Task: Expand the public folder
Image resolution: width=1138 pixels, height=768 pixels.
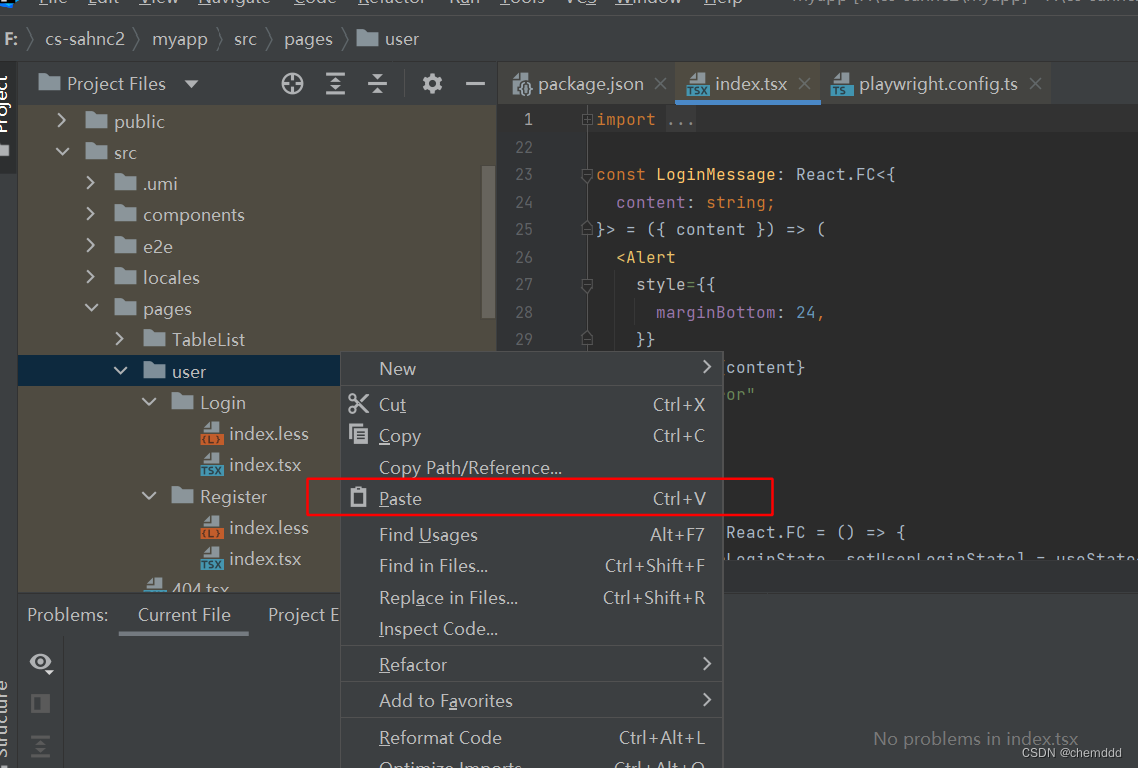Action: (x=62, y=120)
